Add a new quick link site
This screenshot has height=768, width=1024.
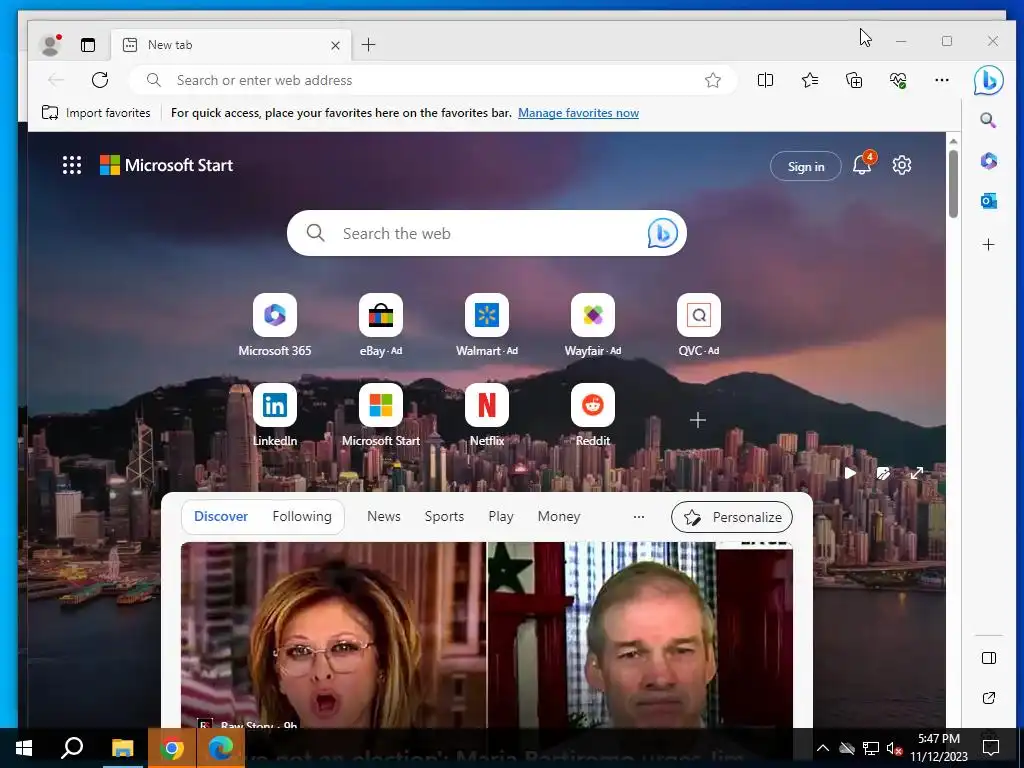pyautogui.click(x=697, y=420)
